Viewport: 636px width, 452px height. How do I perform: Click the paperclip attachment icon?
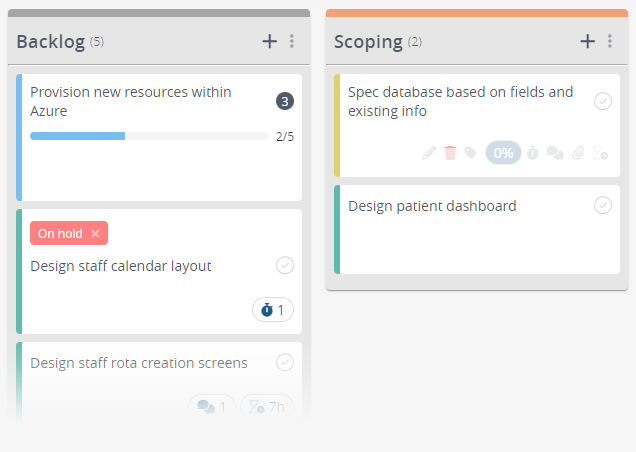click(578, 153)
